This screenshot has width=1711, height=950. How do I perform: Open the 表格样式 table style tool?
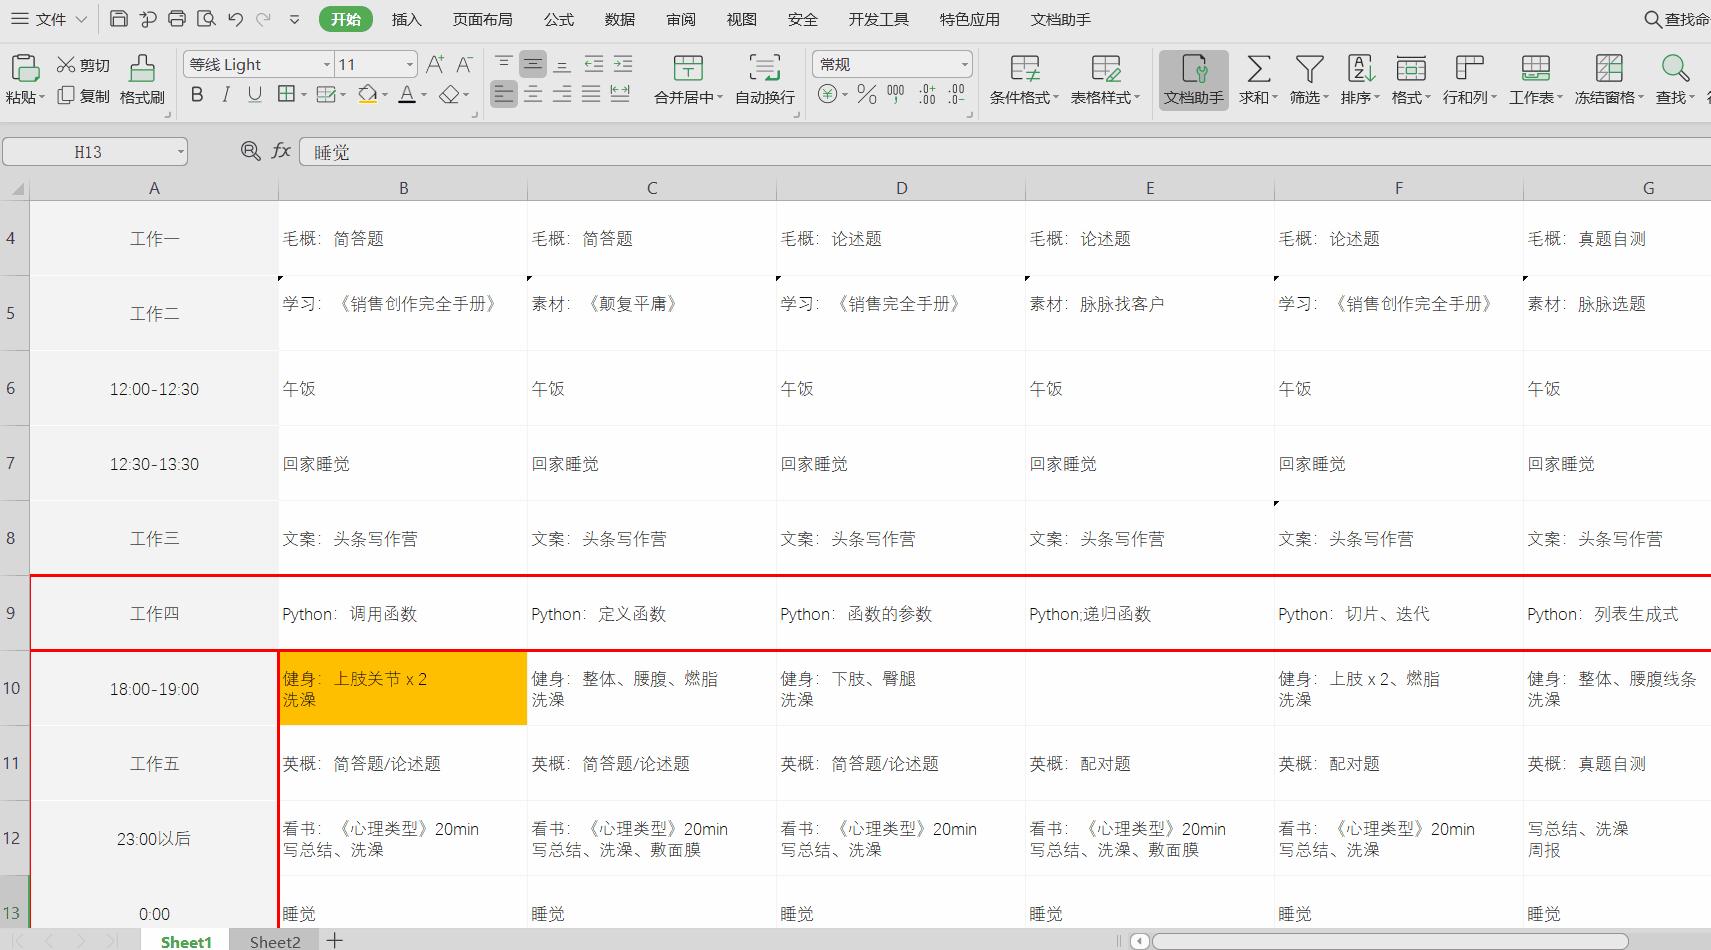coord(1104,80)
